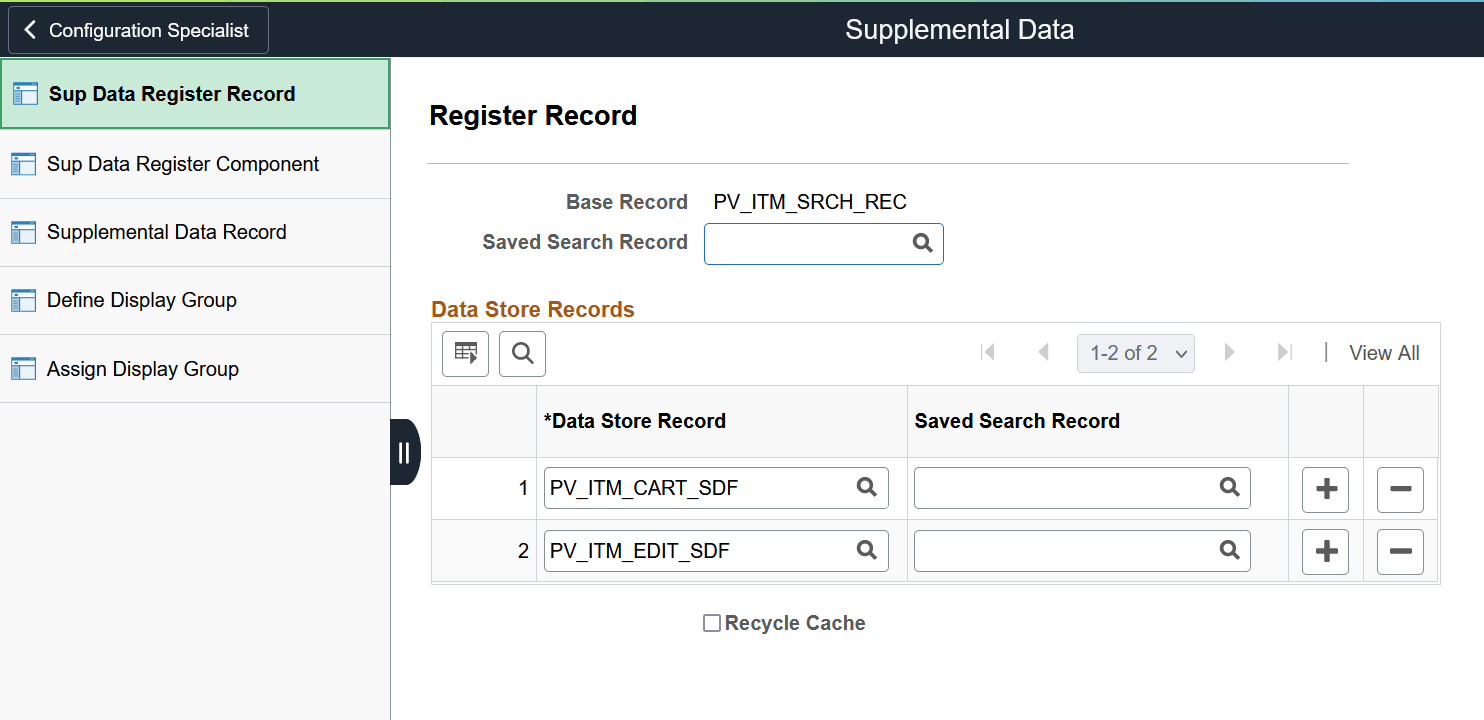The height and width of the screenshot is (720, 1484).
Task: Open the 1-2 of 2 rows selector
Action: click(1135, 353)
